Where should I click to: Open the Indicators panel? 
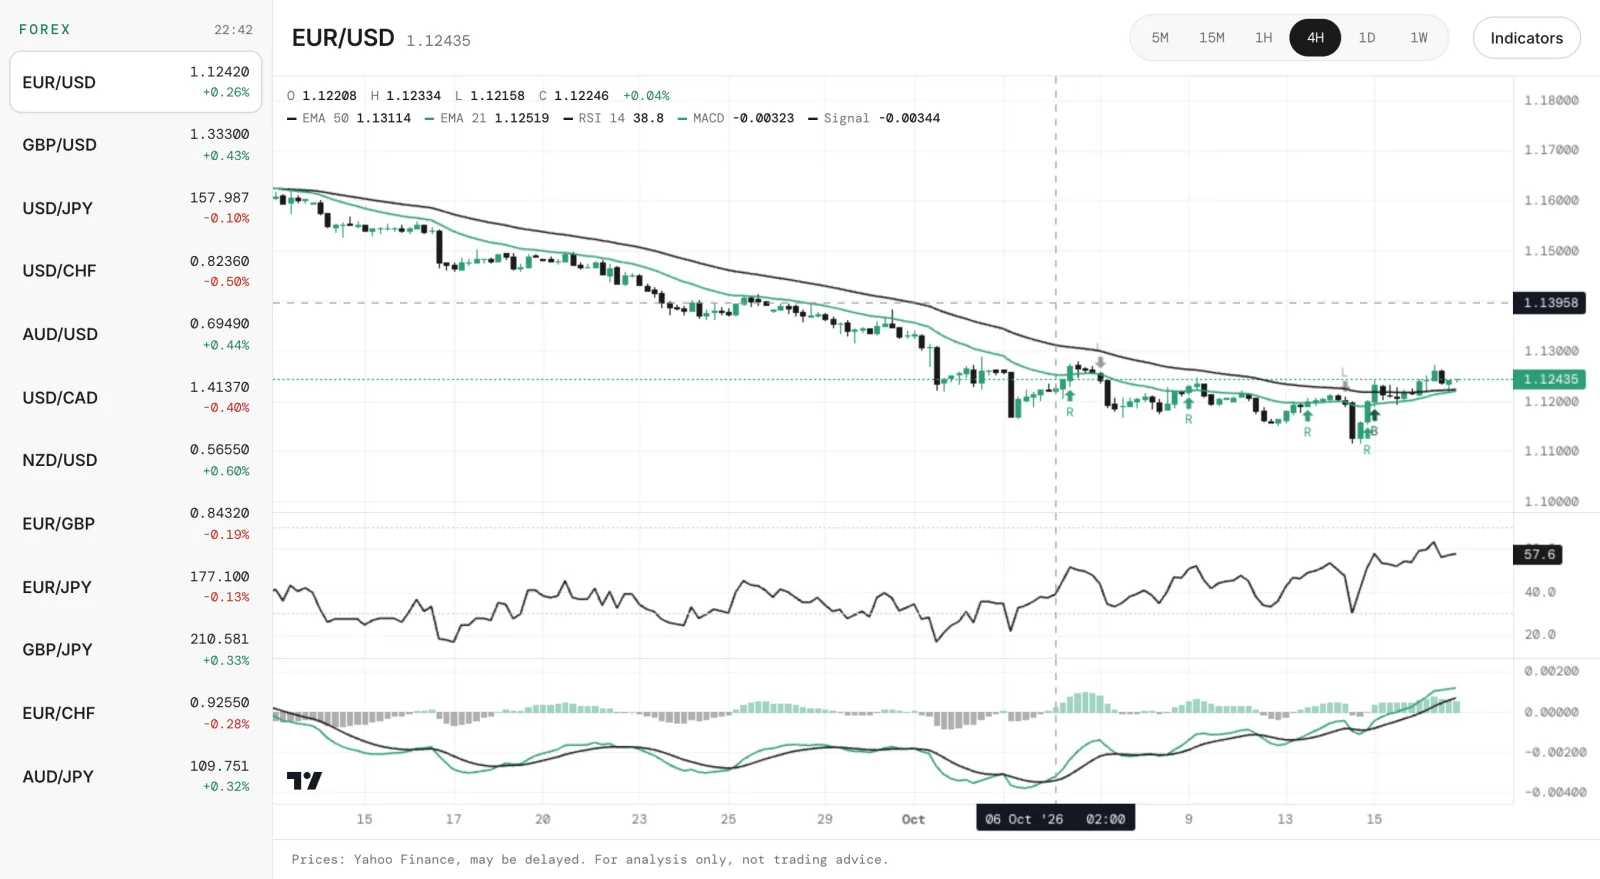click(1526, 38)
